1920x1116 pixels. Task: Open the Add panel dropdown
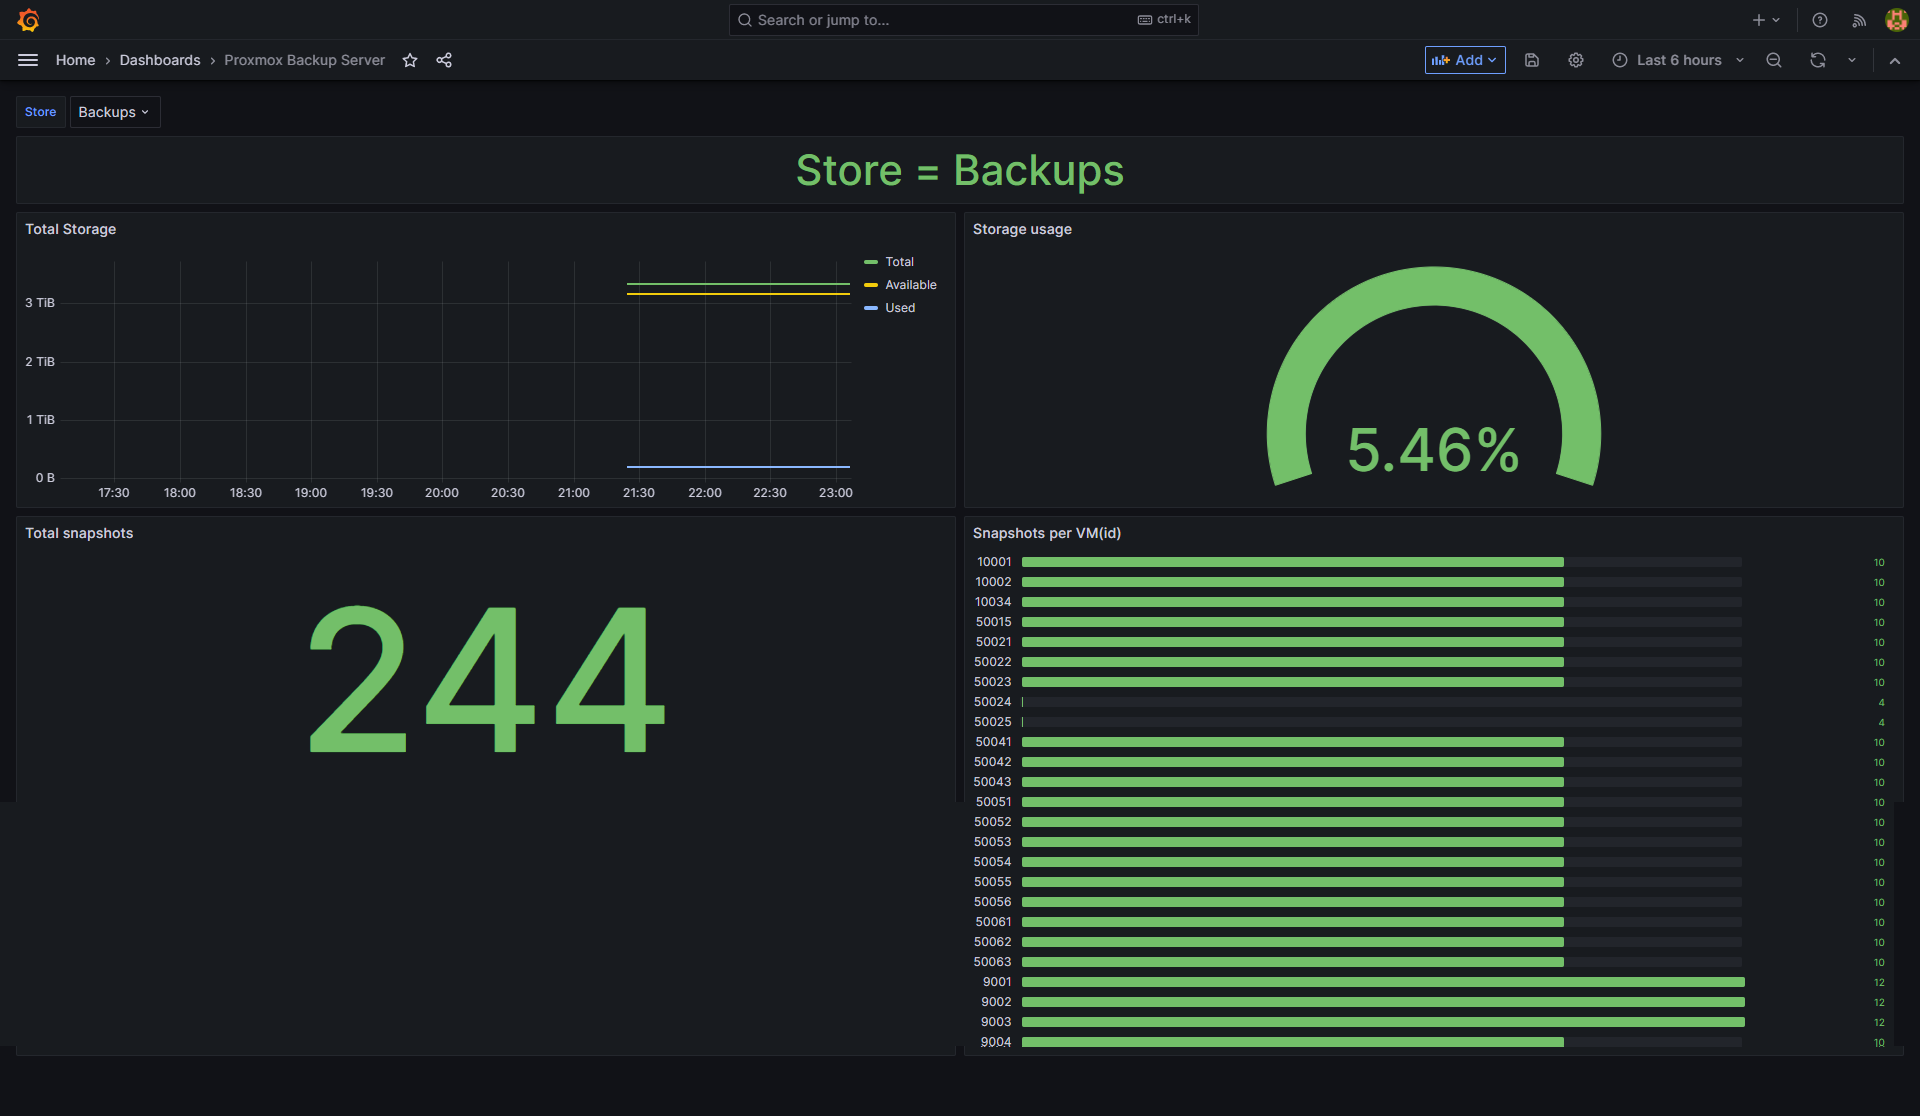pos(1464,60)
